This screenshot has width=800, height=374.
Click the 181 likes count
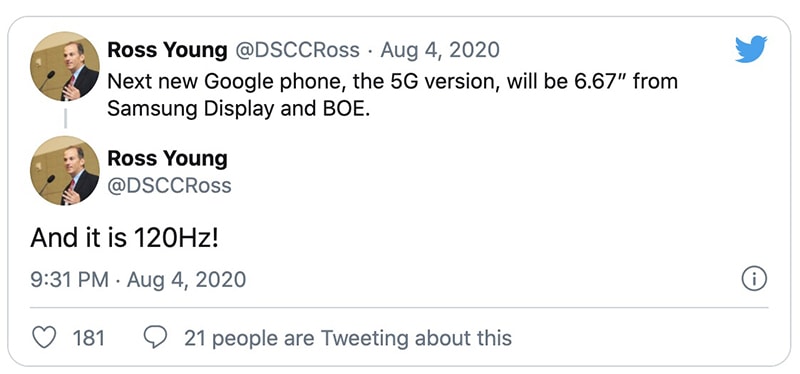click(x=88, y=338)
